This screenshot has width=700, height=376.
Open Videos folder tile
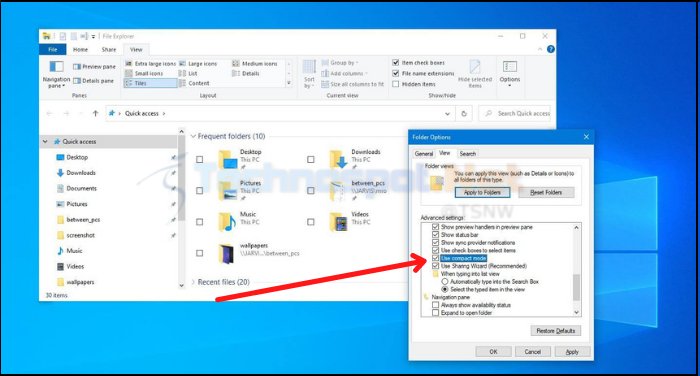(x=350, y=222)
